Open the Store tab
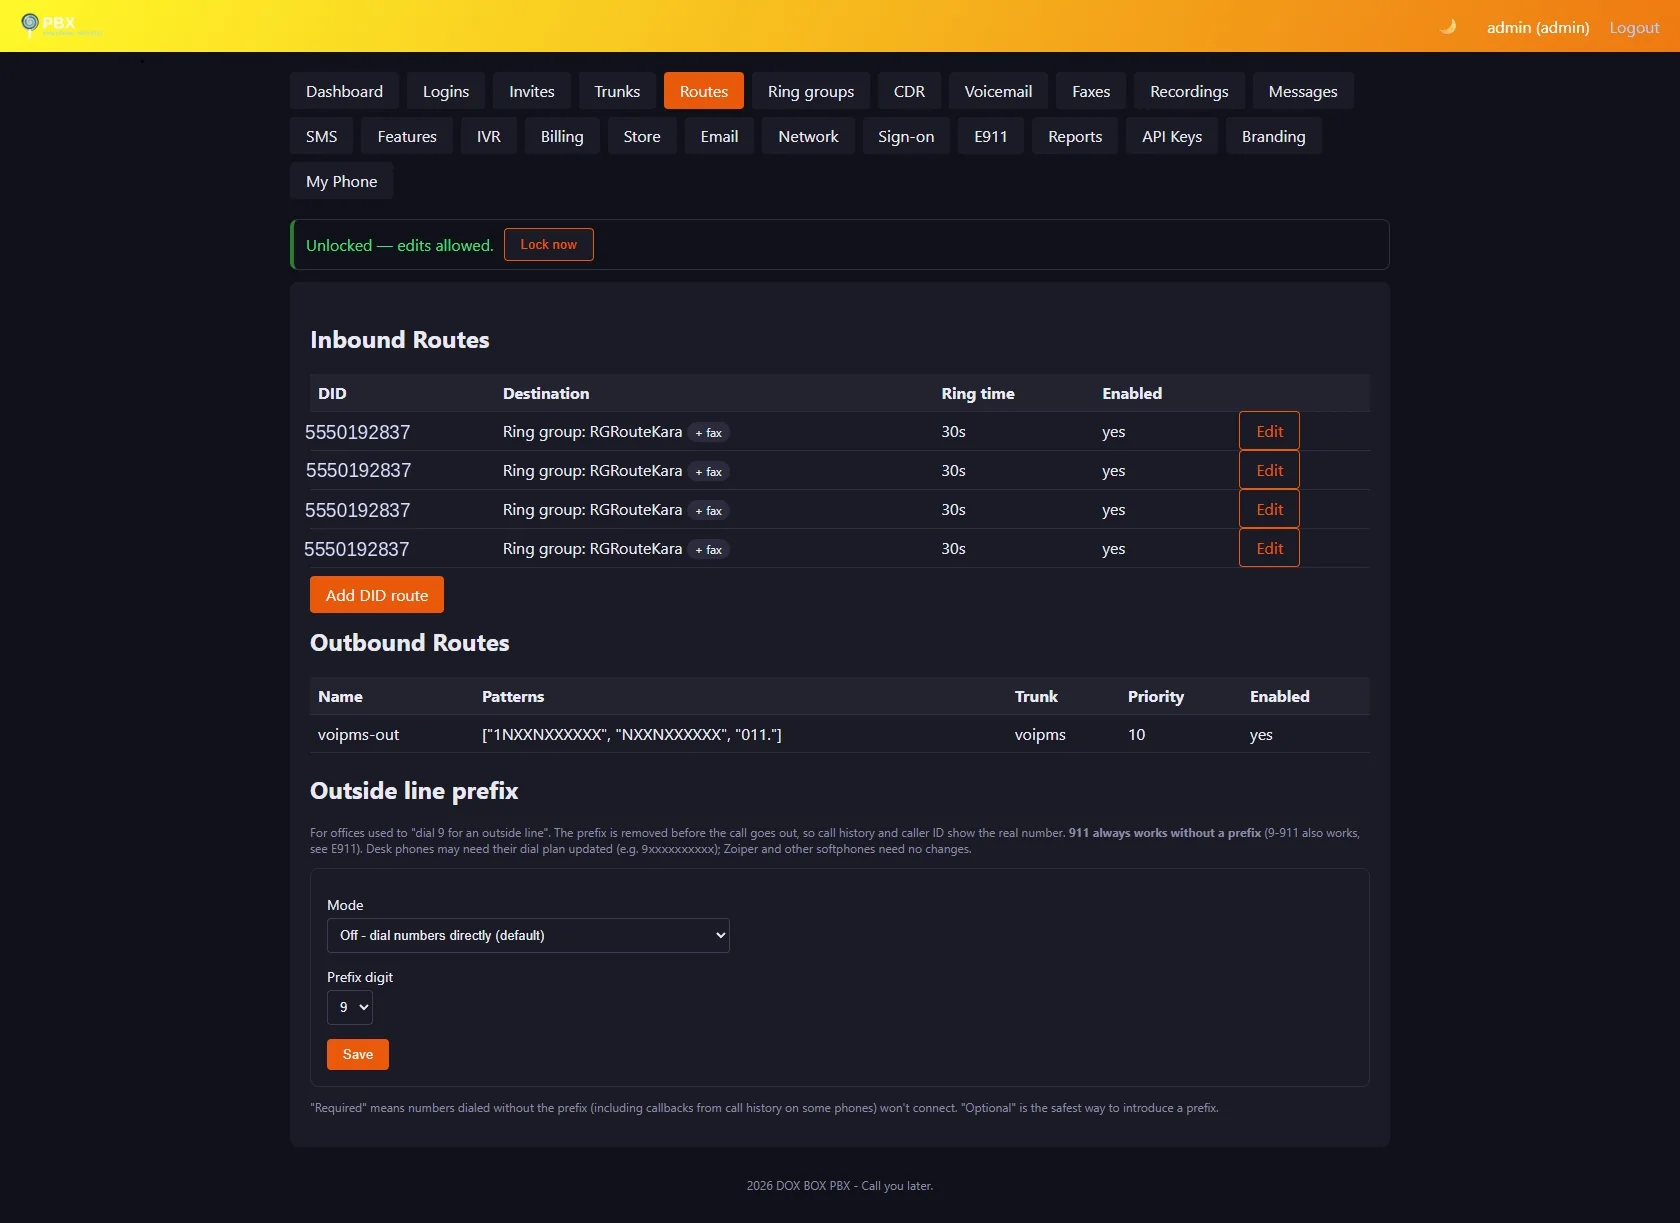The image size is (1680, 1223). 642,136
